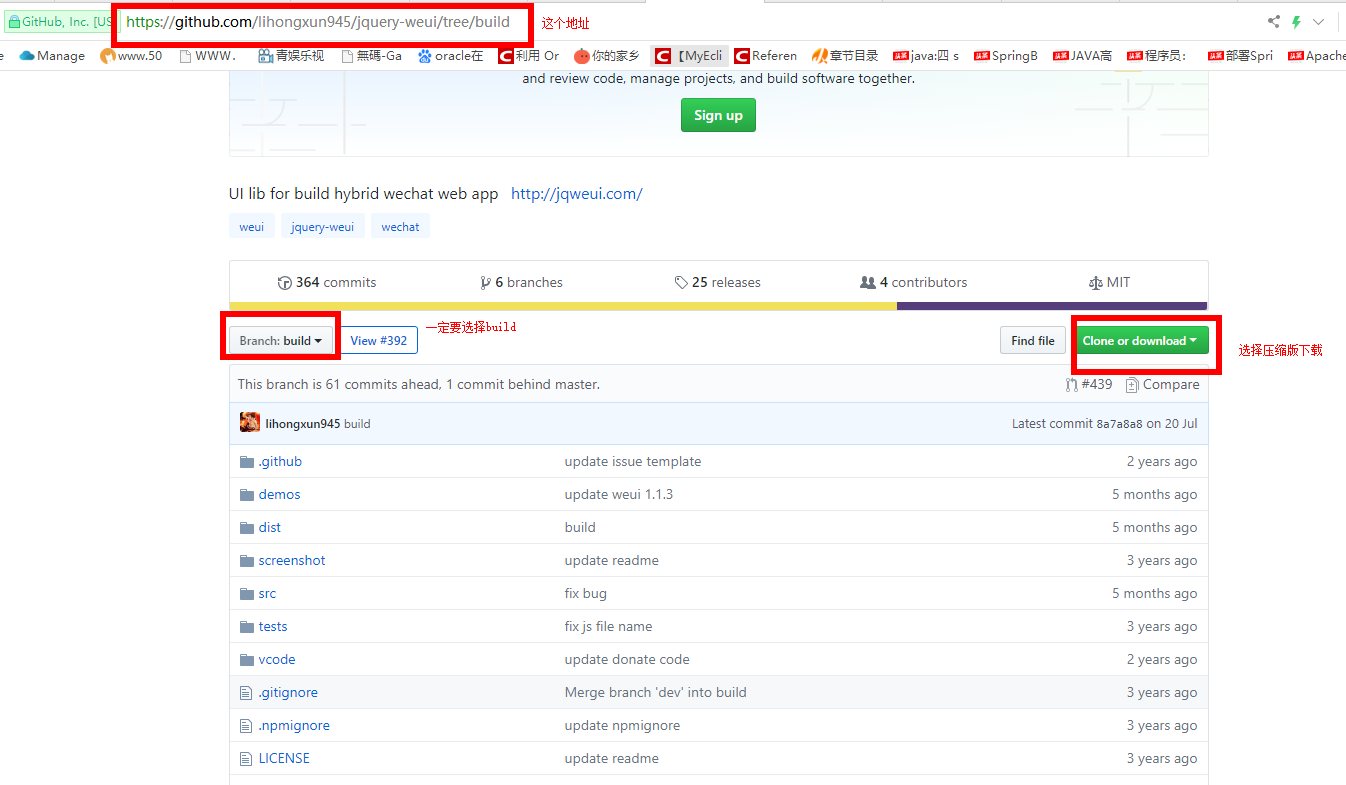The image size is (1346, 785).
Task: Open commit message 'update issue template'
Action: point(633,462)
